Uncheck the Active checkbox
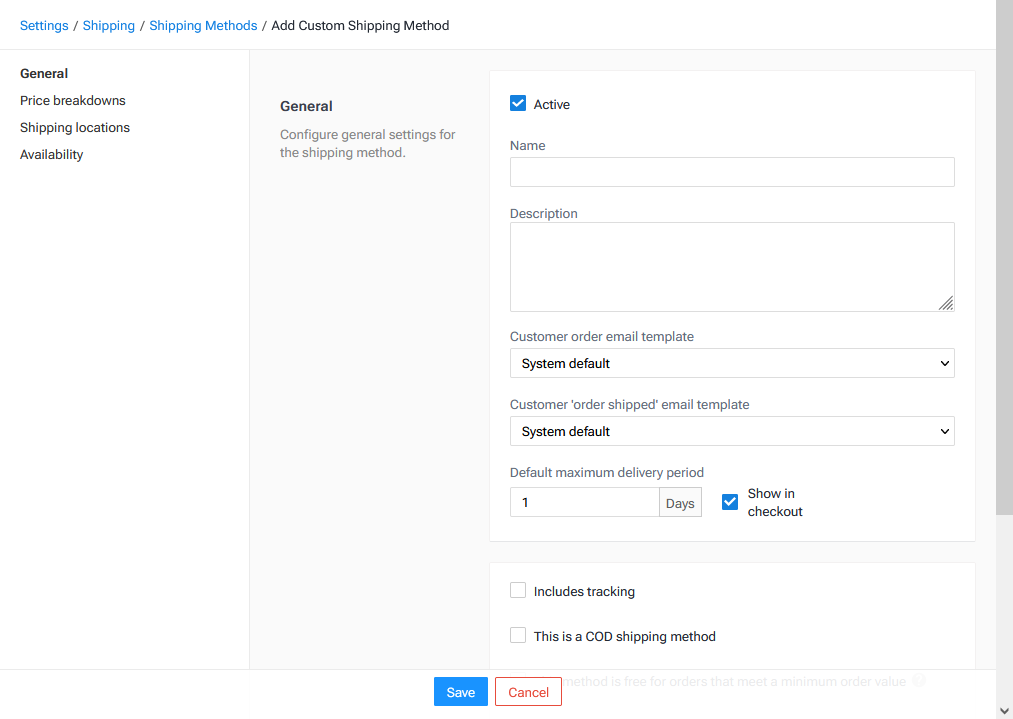Image resolution: width=1013 pixels, height=719 pixels. click(518, 103)
